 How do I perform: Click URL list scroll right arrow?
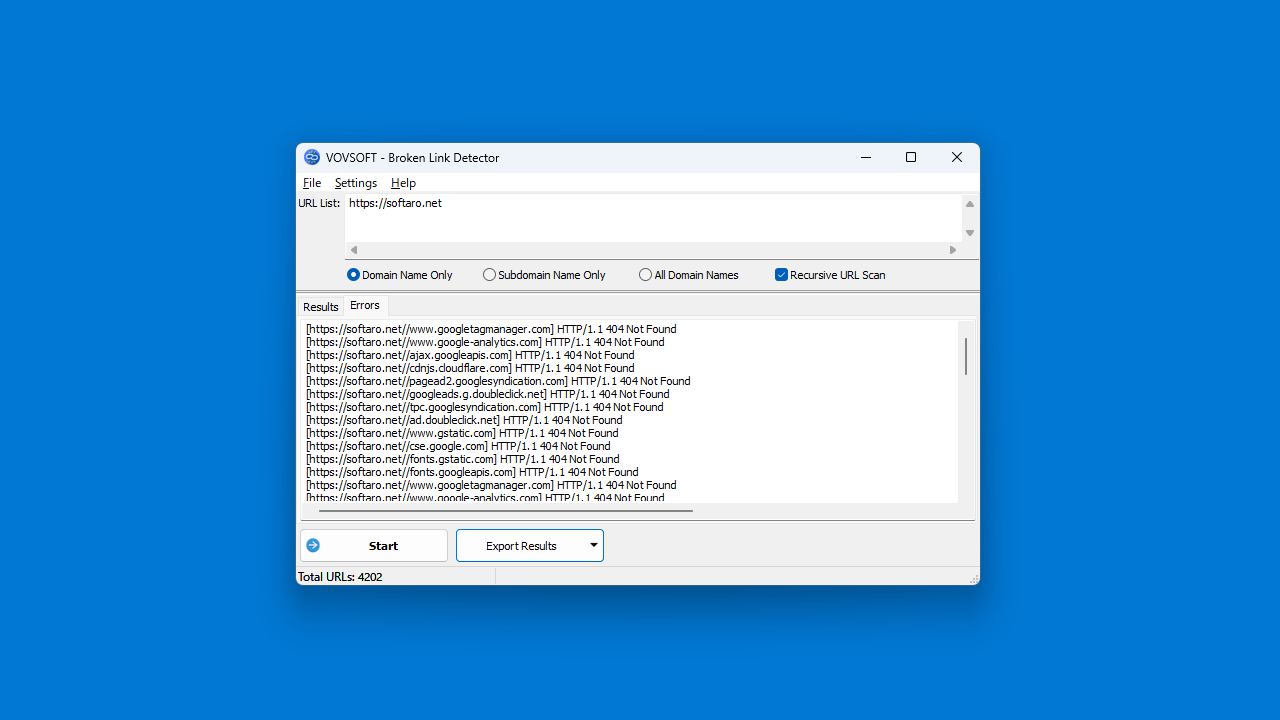[953, 250]
